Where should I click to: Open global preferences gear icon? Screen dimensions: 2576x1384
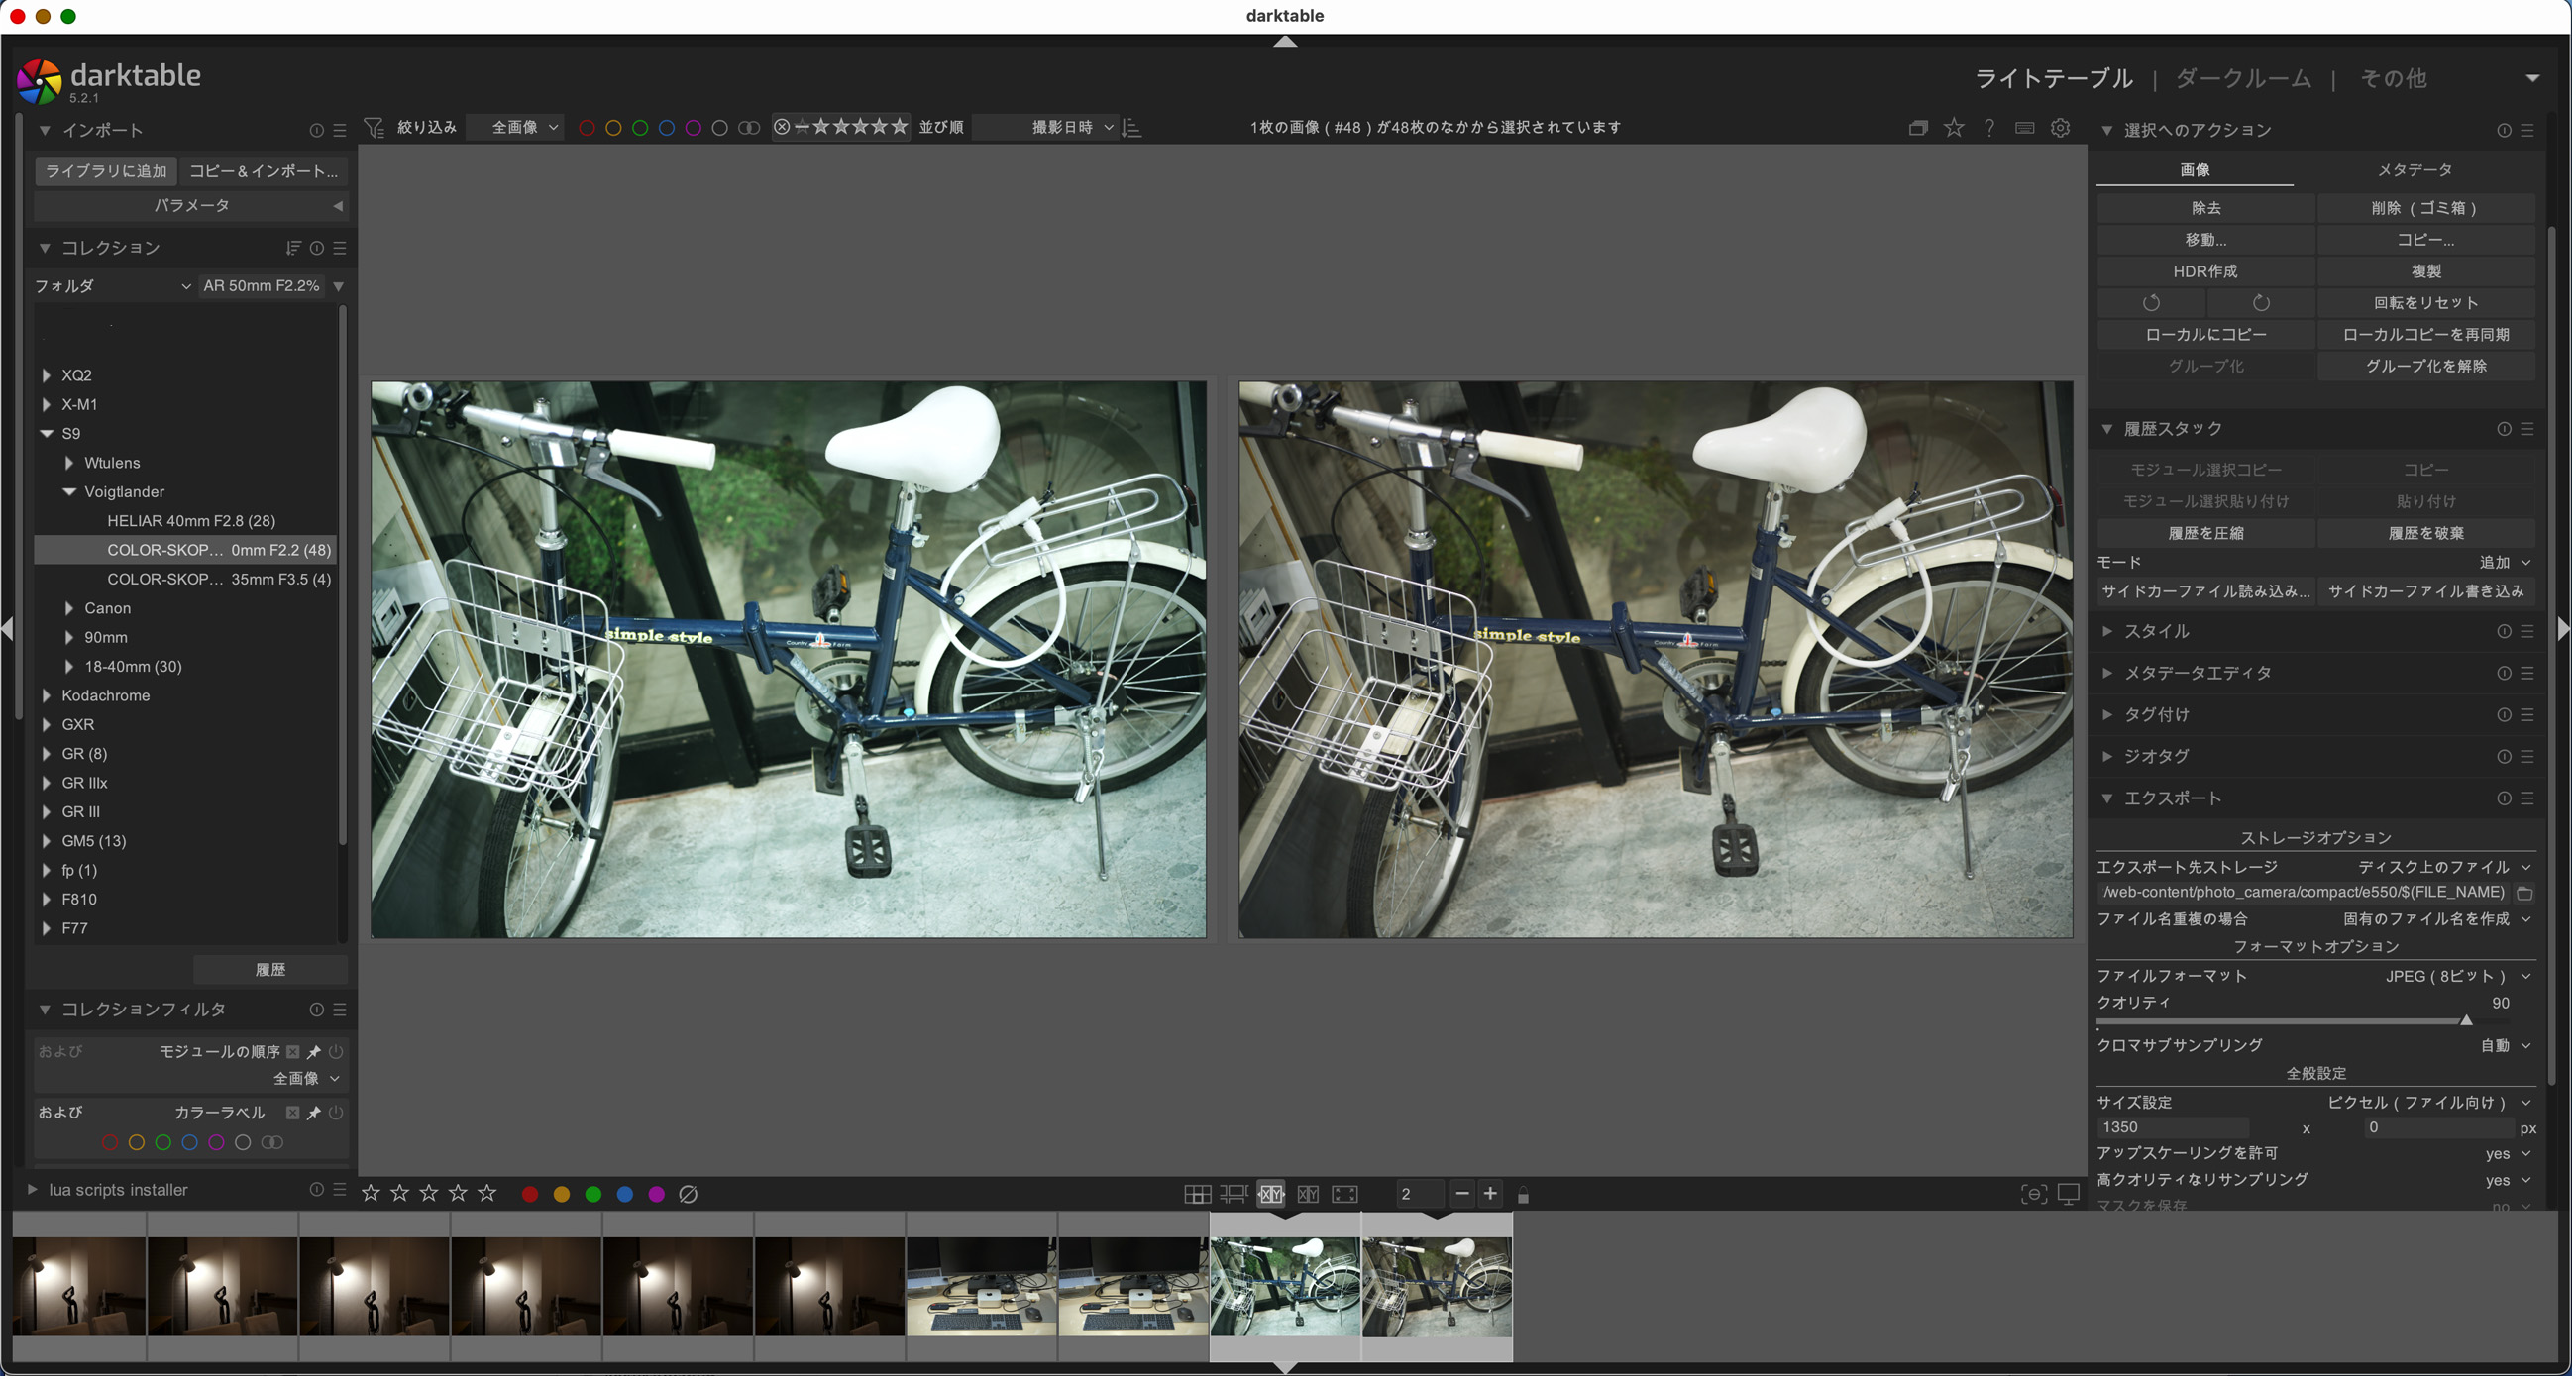(x=2063, y=128)
